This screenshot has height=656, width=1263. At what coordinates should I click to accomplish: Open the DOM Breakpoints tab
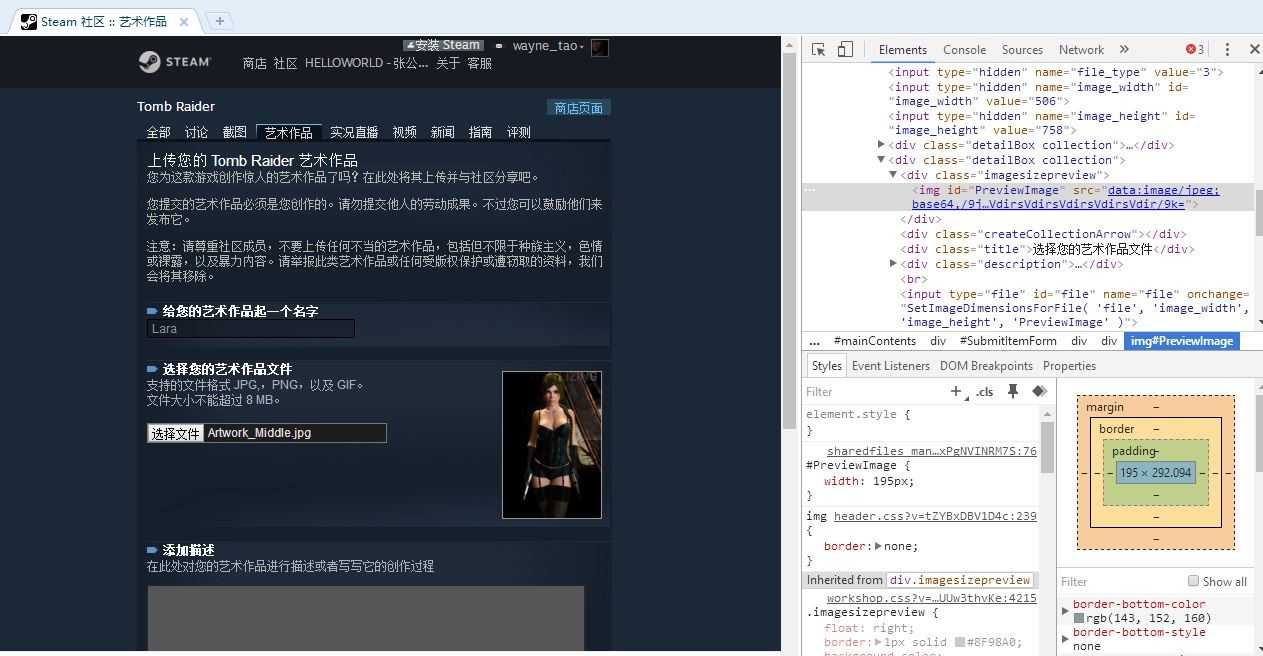point(986,366)
